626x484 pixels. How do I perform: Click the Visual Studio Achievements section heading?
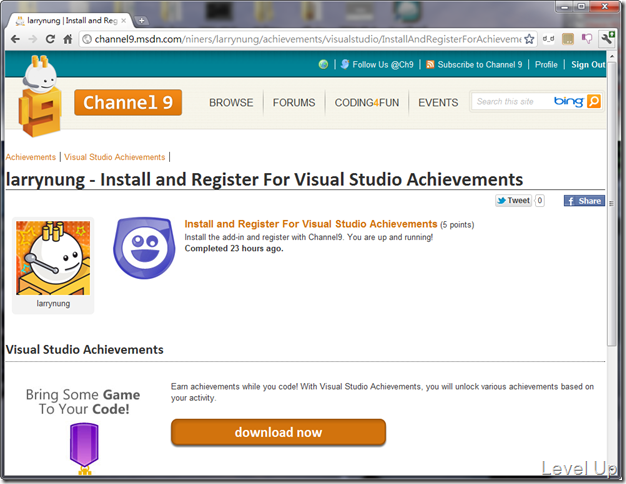coord(85,349)
